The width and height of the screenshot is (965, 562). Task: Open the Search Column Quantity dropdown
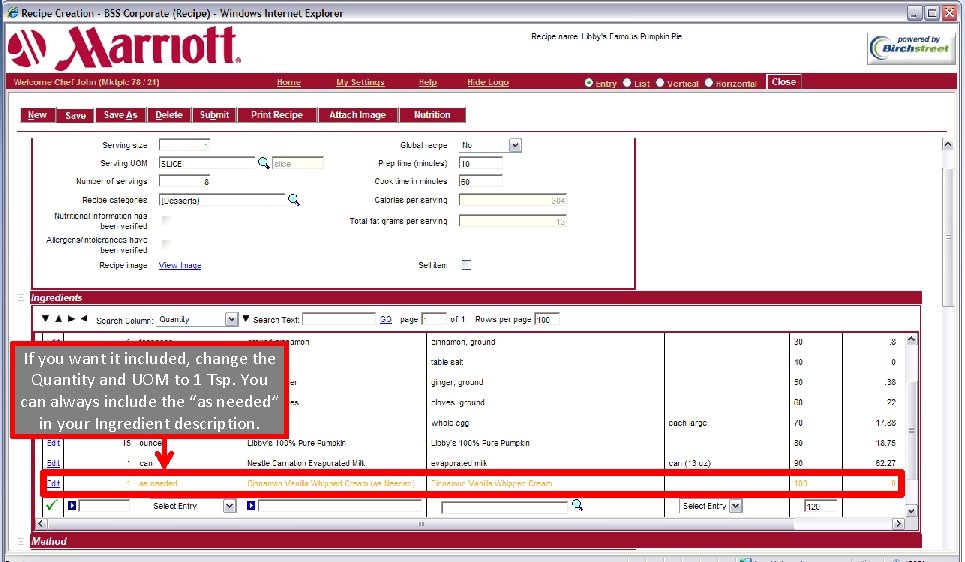231,319
